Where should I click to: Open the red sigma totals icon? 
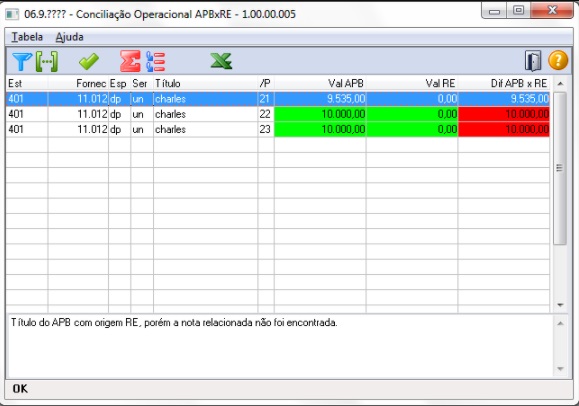130,61
